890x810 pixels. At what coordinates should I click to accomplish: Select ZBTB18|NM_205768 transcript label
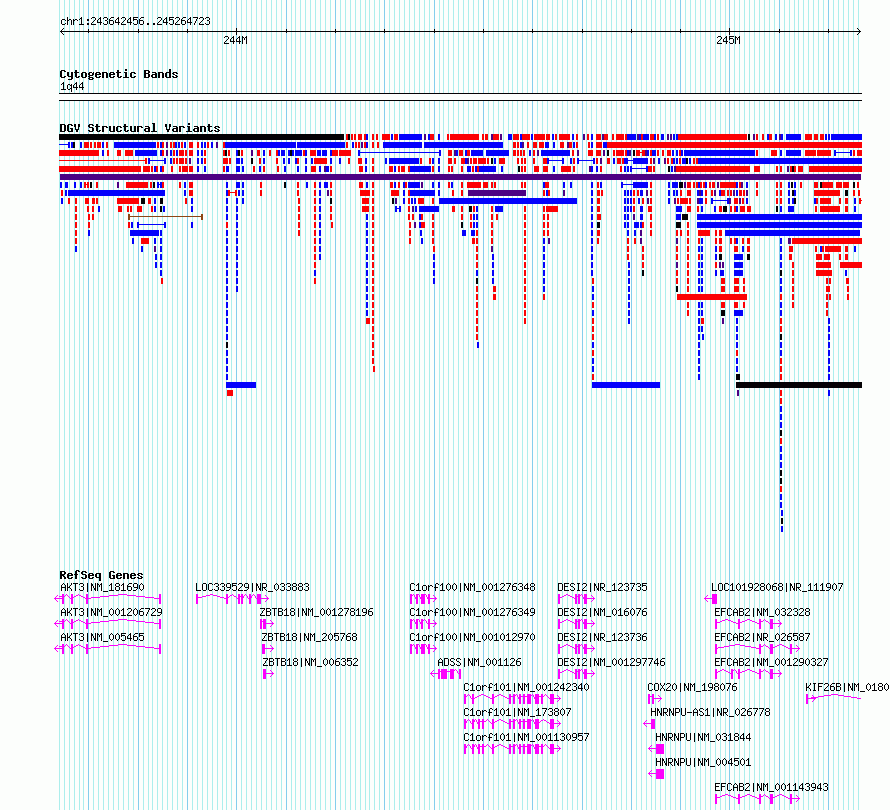[x=310, y=637]
